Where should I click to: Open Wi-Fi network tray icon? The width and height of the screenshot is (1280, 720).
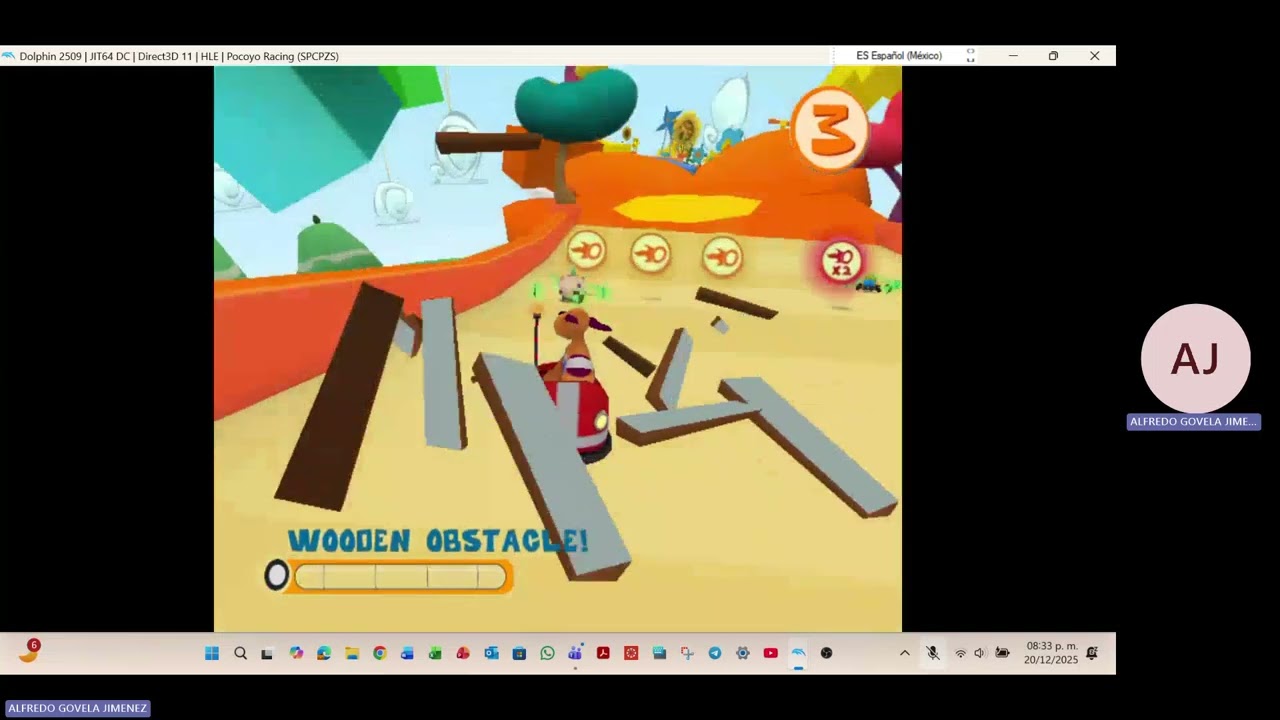[x=960, y=653]
